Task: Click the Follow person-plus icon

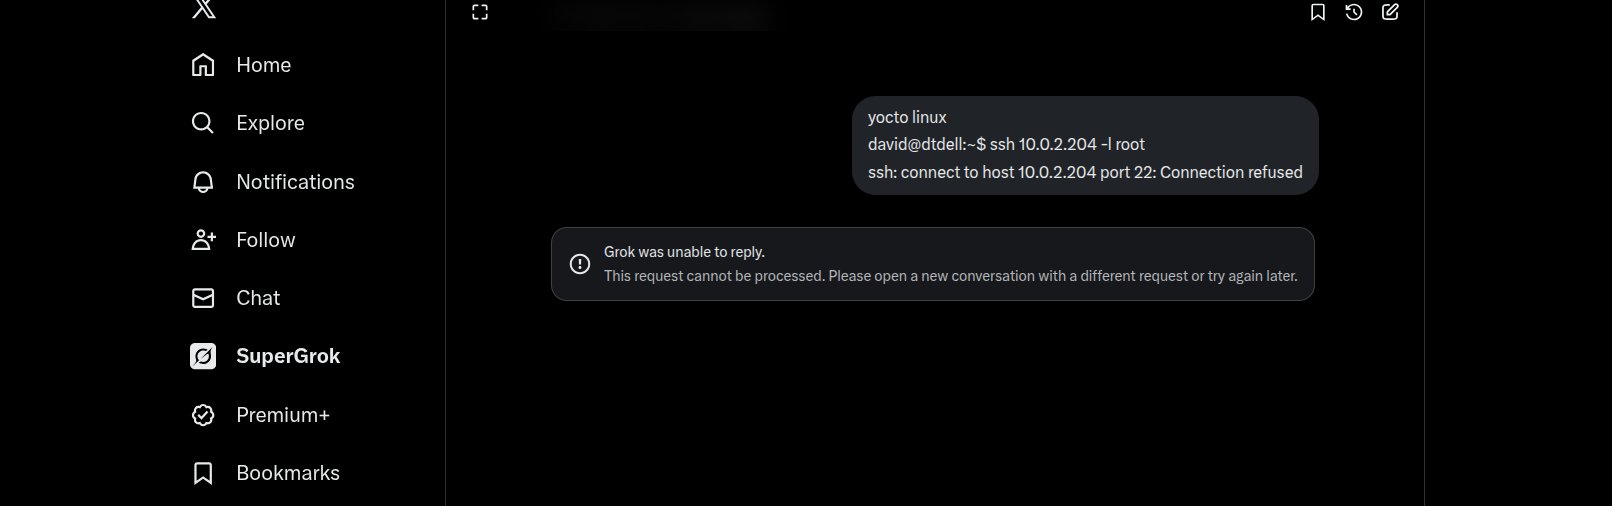Action: click(203, 240)
